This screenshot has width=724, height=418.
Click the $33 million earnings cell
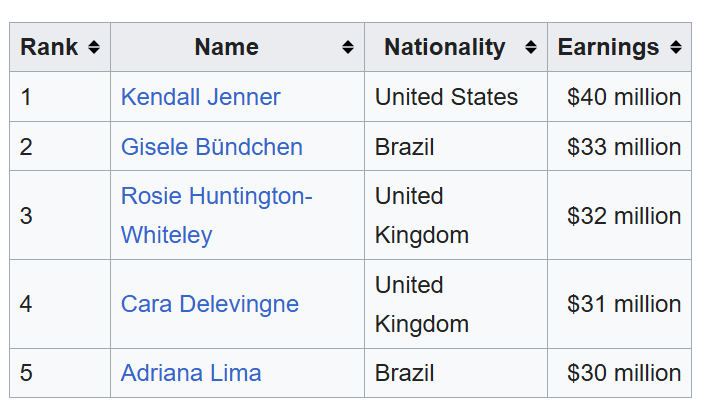pyautogui.click(x=619, y=146)
